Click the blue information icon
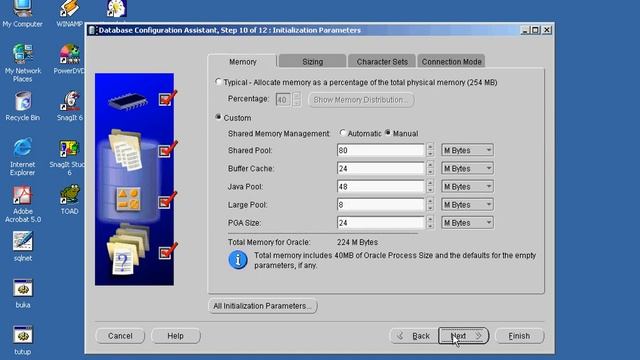 238,260
